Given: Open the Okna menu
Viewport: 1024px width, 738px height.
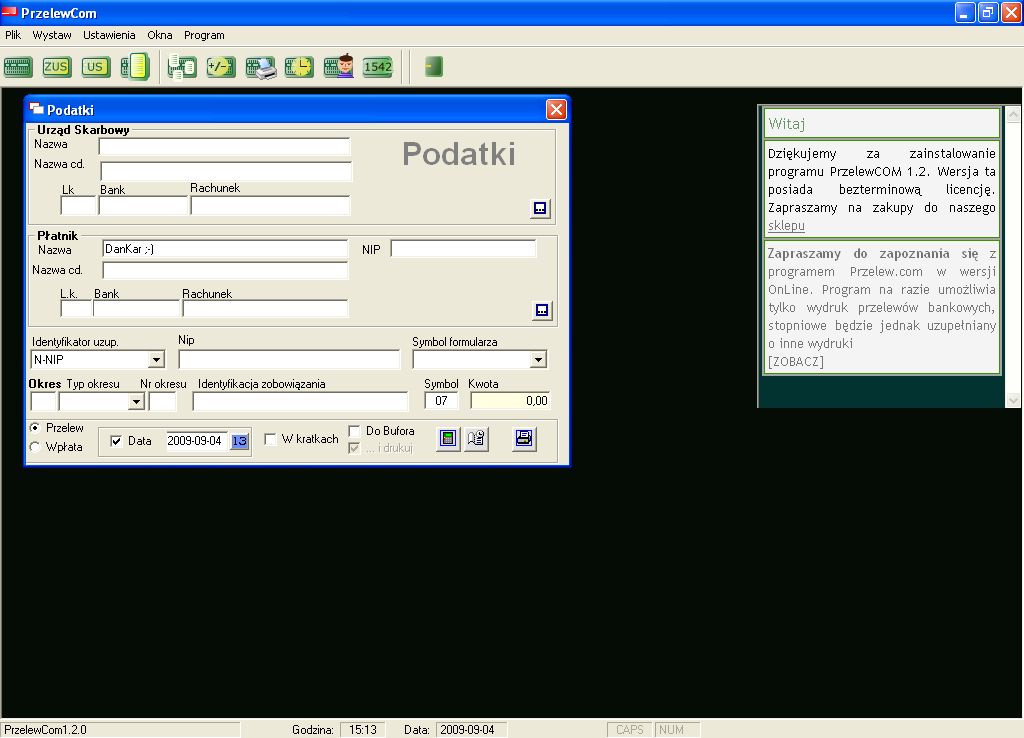Looking at the screenshot, I should click(x=160, y=35).
